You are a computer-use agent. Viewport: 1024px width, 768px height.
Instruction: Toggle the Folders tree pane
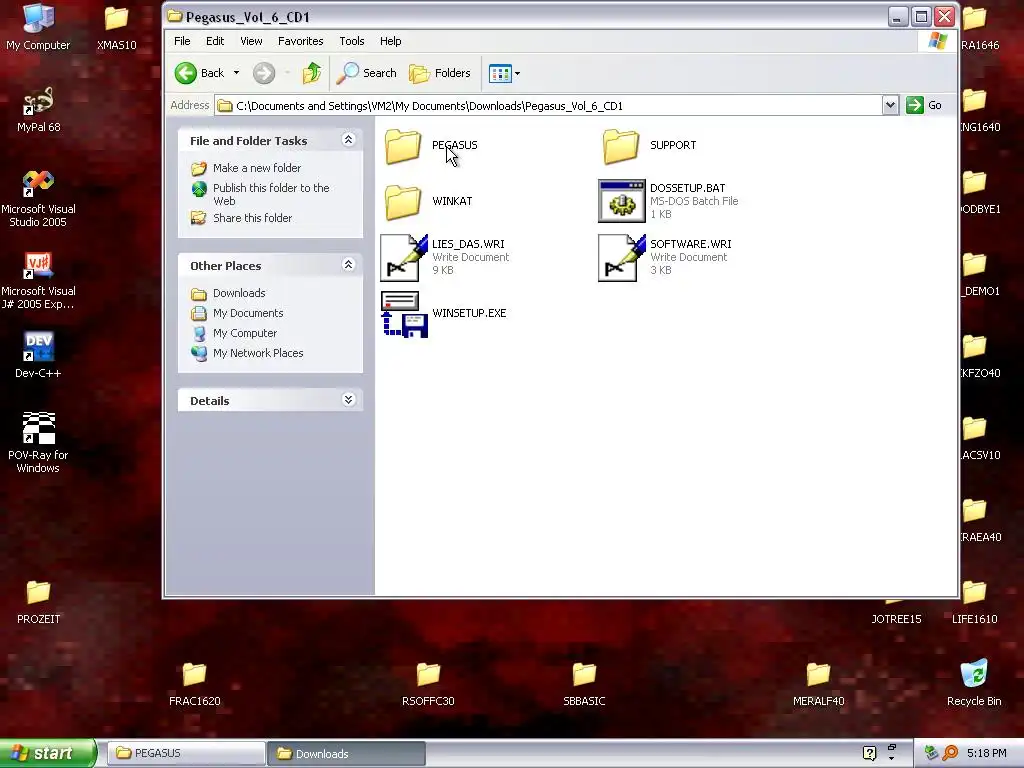pyautogui.click(x=440, y=73)
